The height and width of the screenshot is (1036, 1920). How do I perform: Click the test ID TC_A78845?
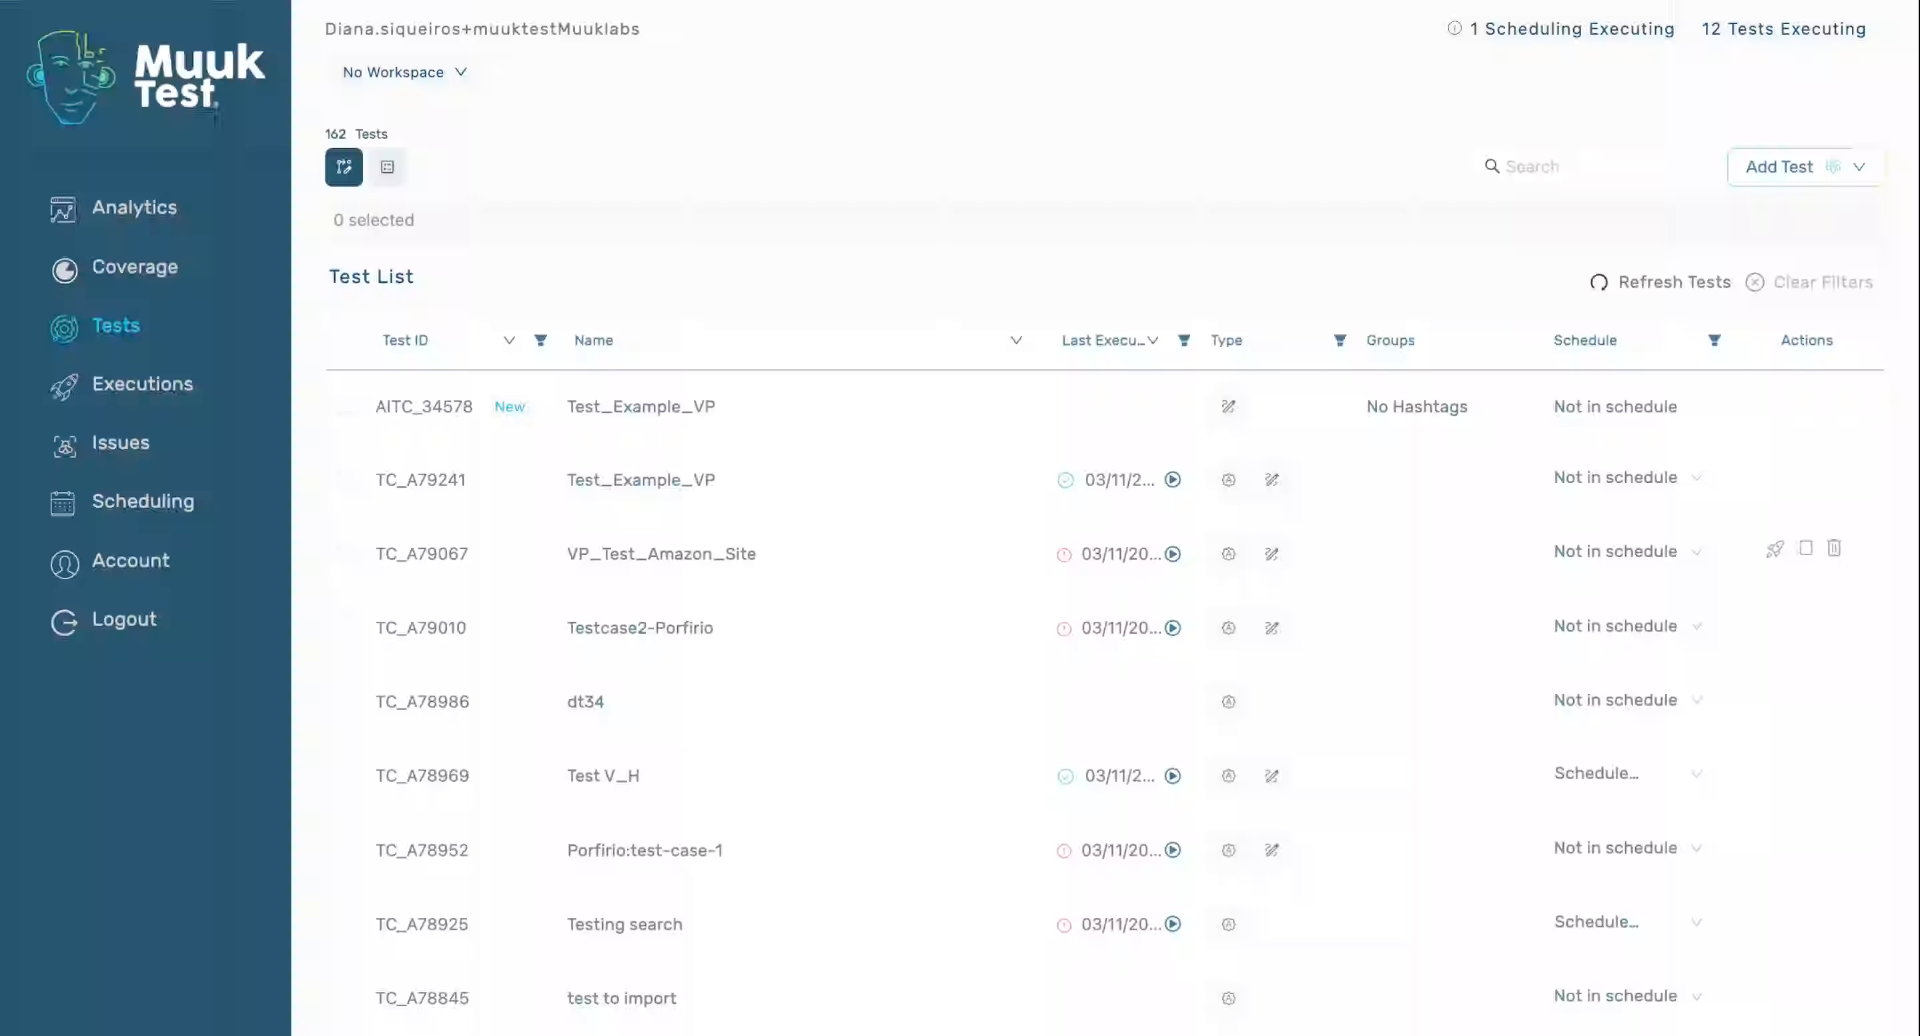coord(422,998)
